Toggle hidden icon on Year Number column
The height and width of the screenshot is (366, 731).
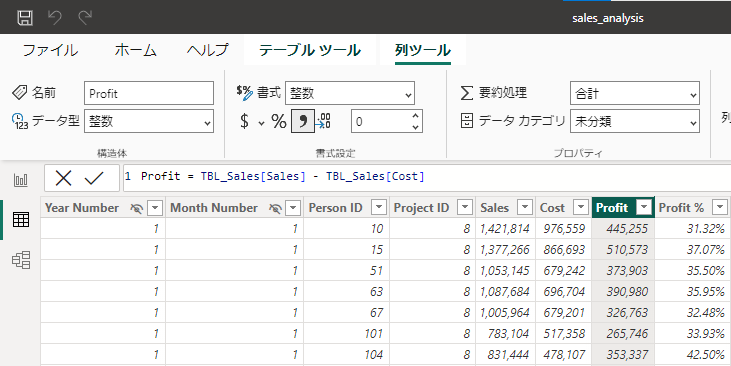point(136,208)
